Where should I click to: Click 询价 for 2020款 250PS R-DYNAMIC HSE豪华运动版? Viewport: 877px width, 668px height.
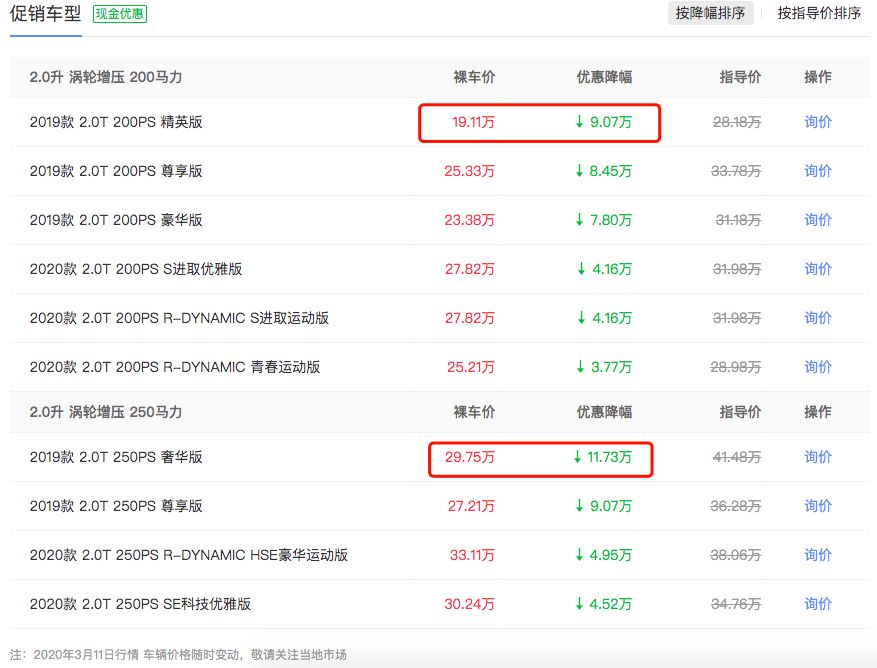click(816, 555)
